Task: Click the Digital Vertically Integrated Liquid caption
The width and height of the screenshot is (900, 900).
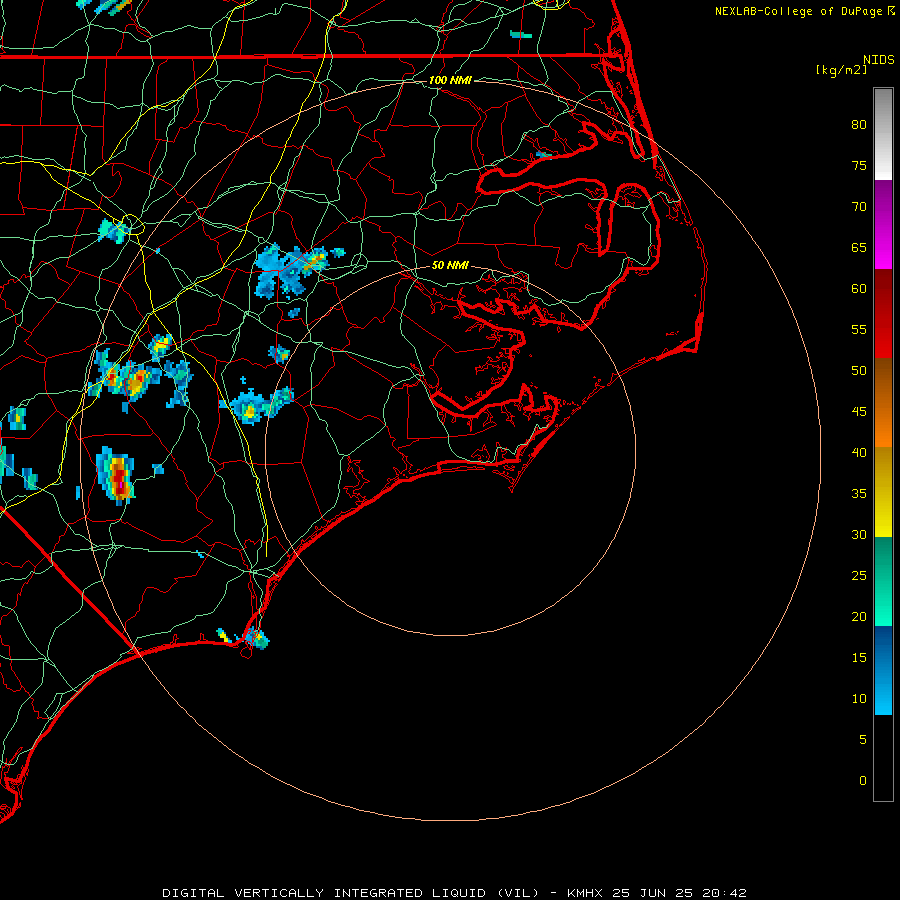Action: coord(350,893)
